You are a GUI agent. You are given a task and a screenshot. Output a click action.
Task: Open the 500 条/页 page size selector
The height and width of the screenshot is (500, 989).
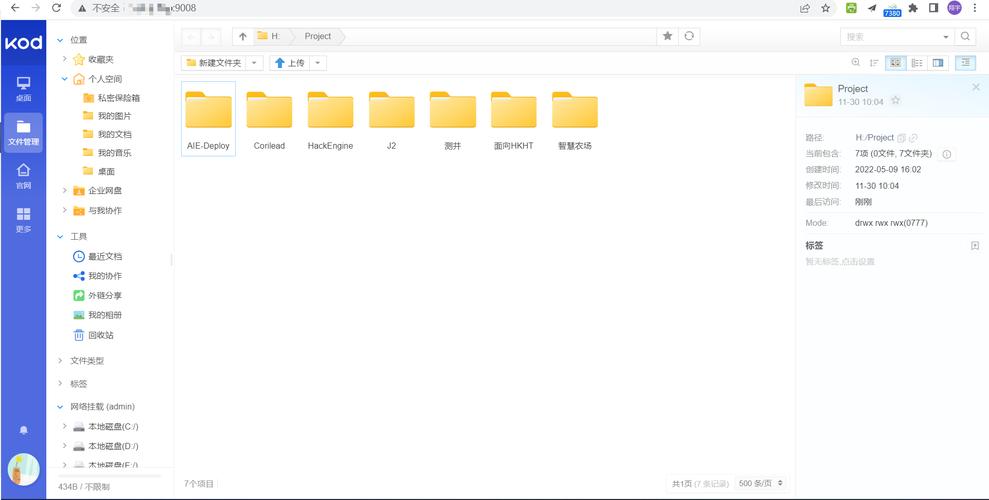click(761, 484)
